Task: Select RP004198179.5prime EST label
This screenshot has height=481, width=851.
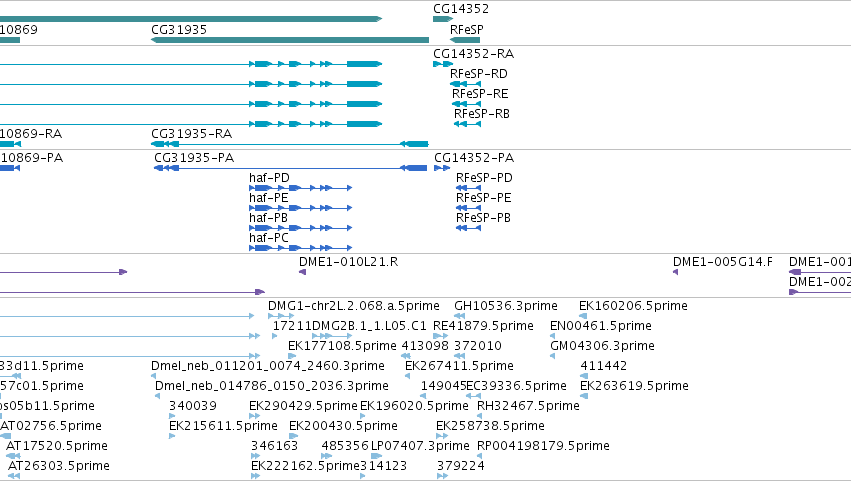Action: [x=543, y=447]
